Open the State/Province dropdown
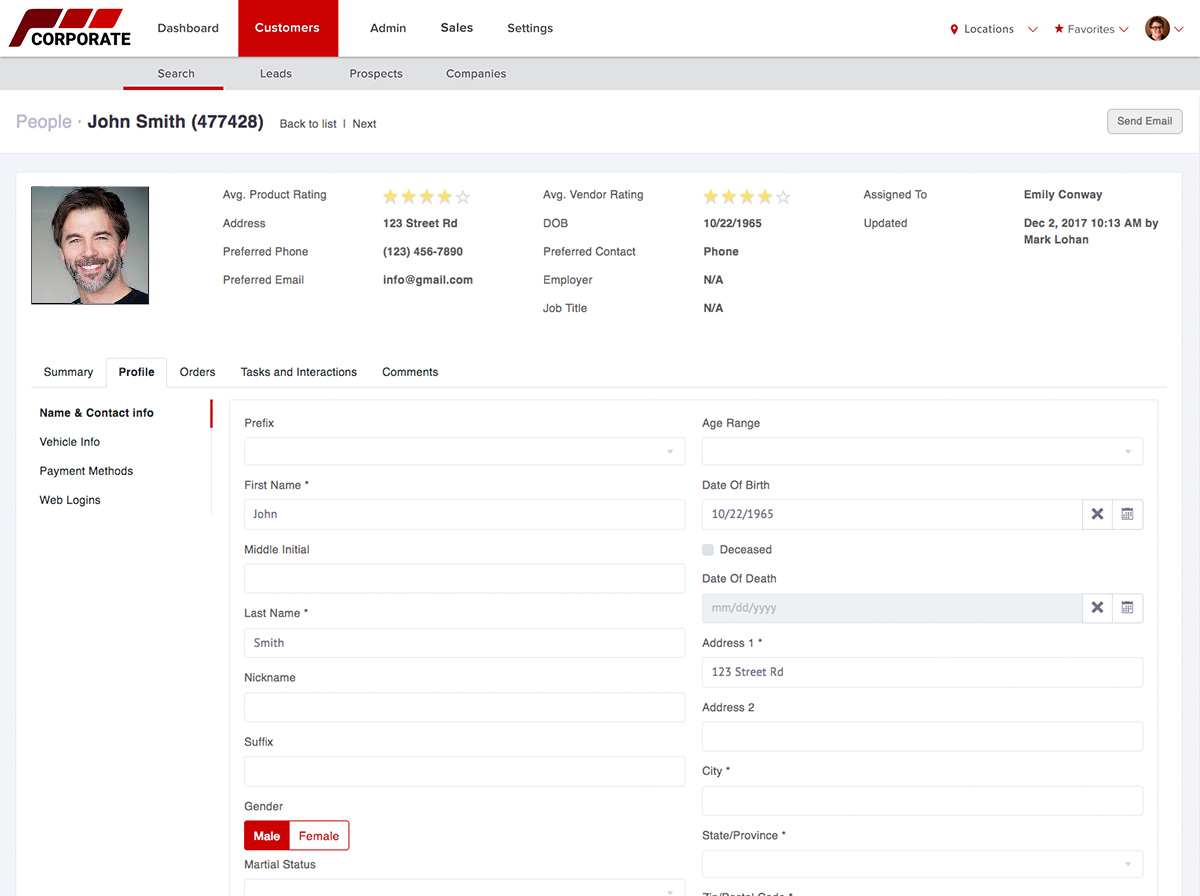Image resolution: width=1200 pixels, height=896 pixels. pyautogui.click(x=922, y=864)
